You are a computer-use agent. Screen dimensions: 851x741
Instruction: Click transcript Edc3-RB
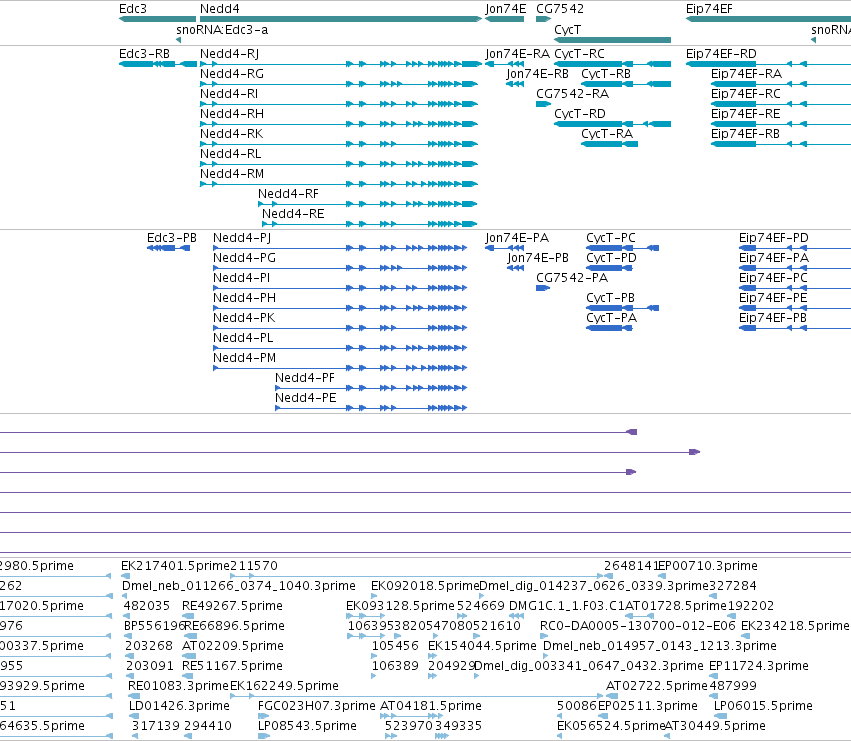[157, 64]
